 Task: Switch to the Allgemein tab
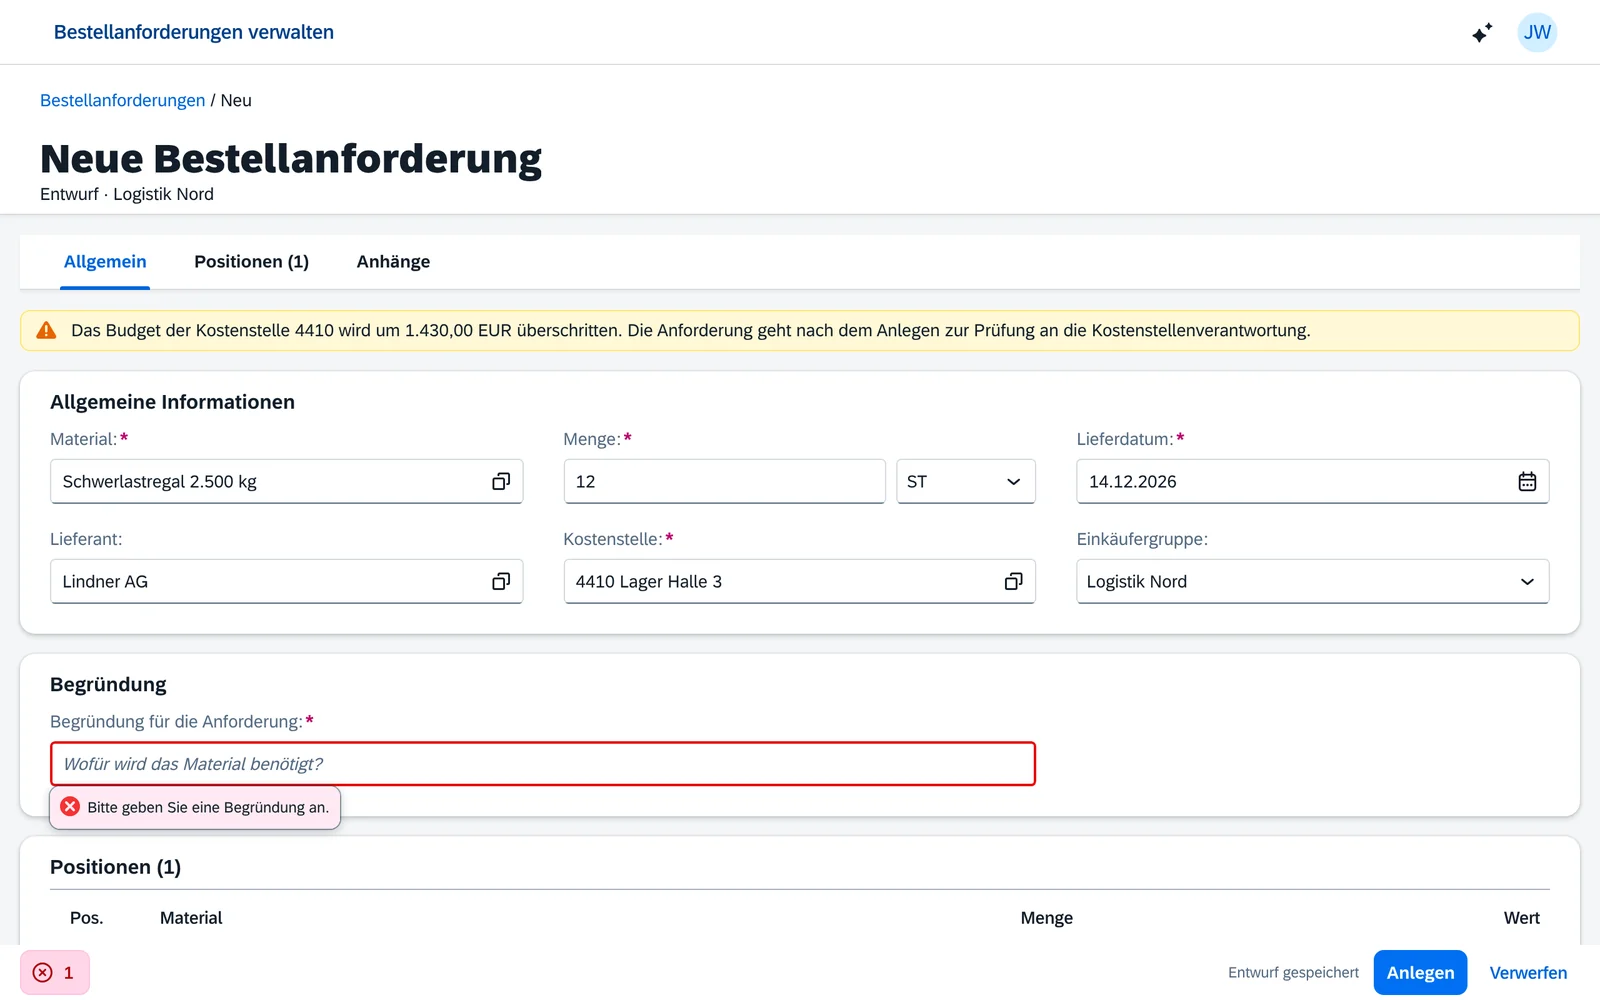105,262
